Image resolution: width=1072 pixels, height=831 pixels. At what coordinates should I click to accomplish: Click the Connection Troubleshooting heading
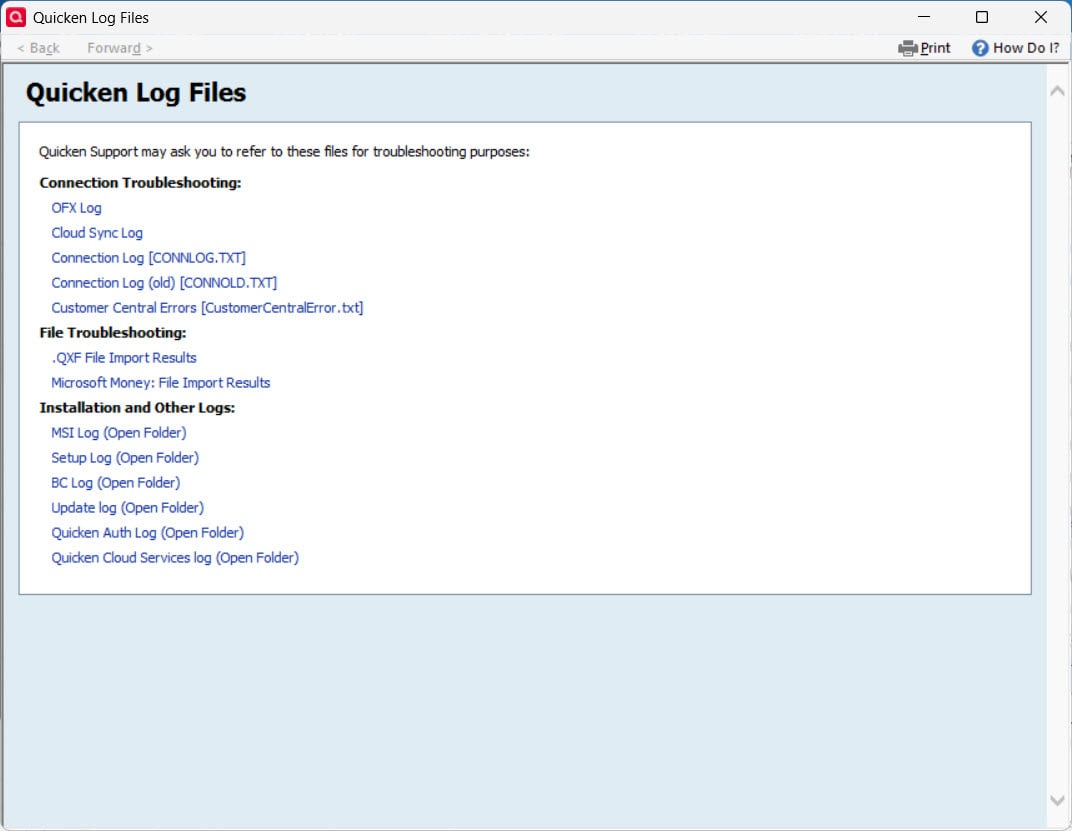tap(140, 183)
